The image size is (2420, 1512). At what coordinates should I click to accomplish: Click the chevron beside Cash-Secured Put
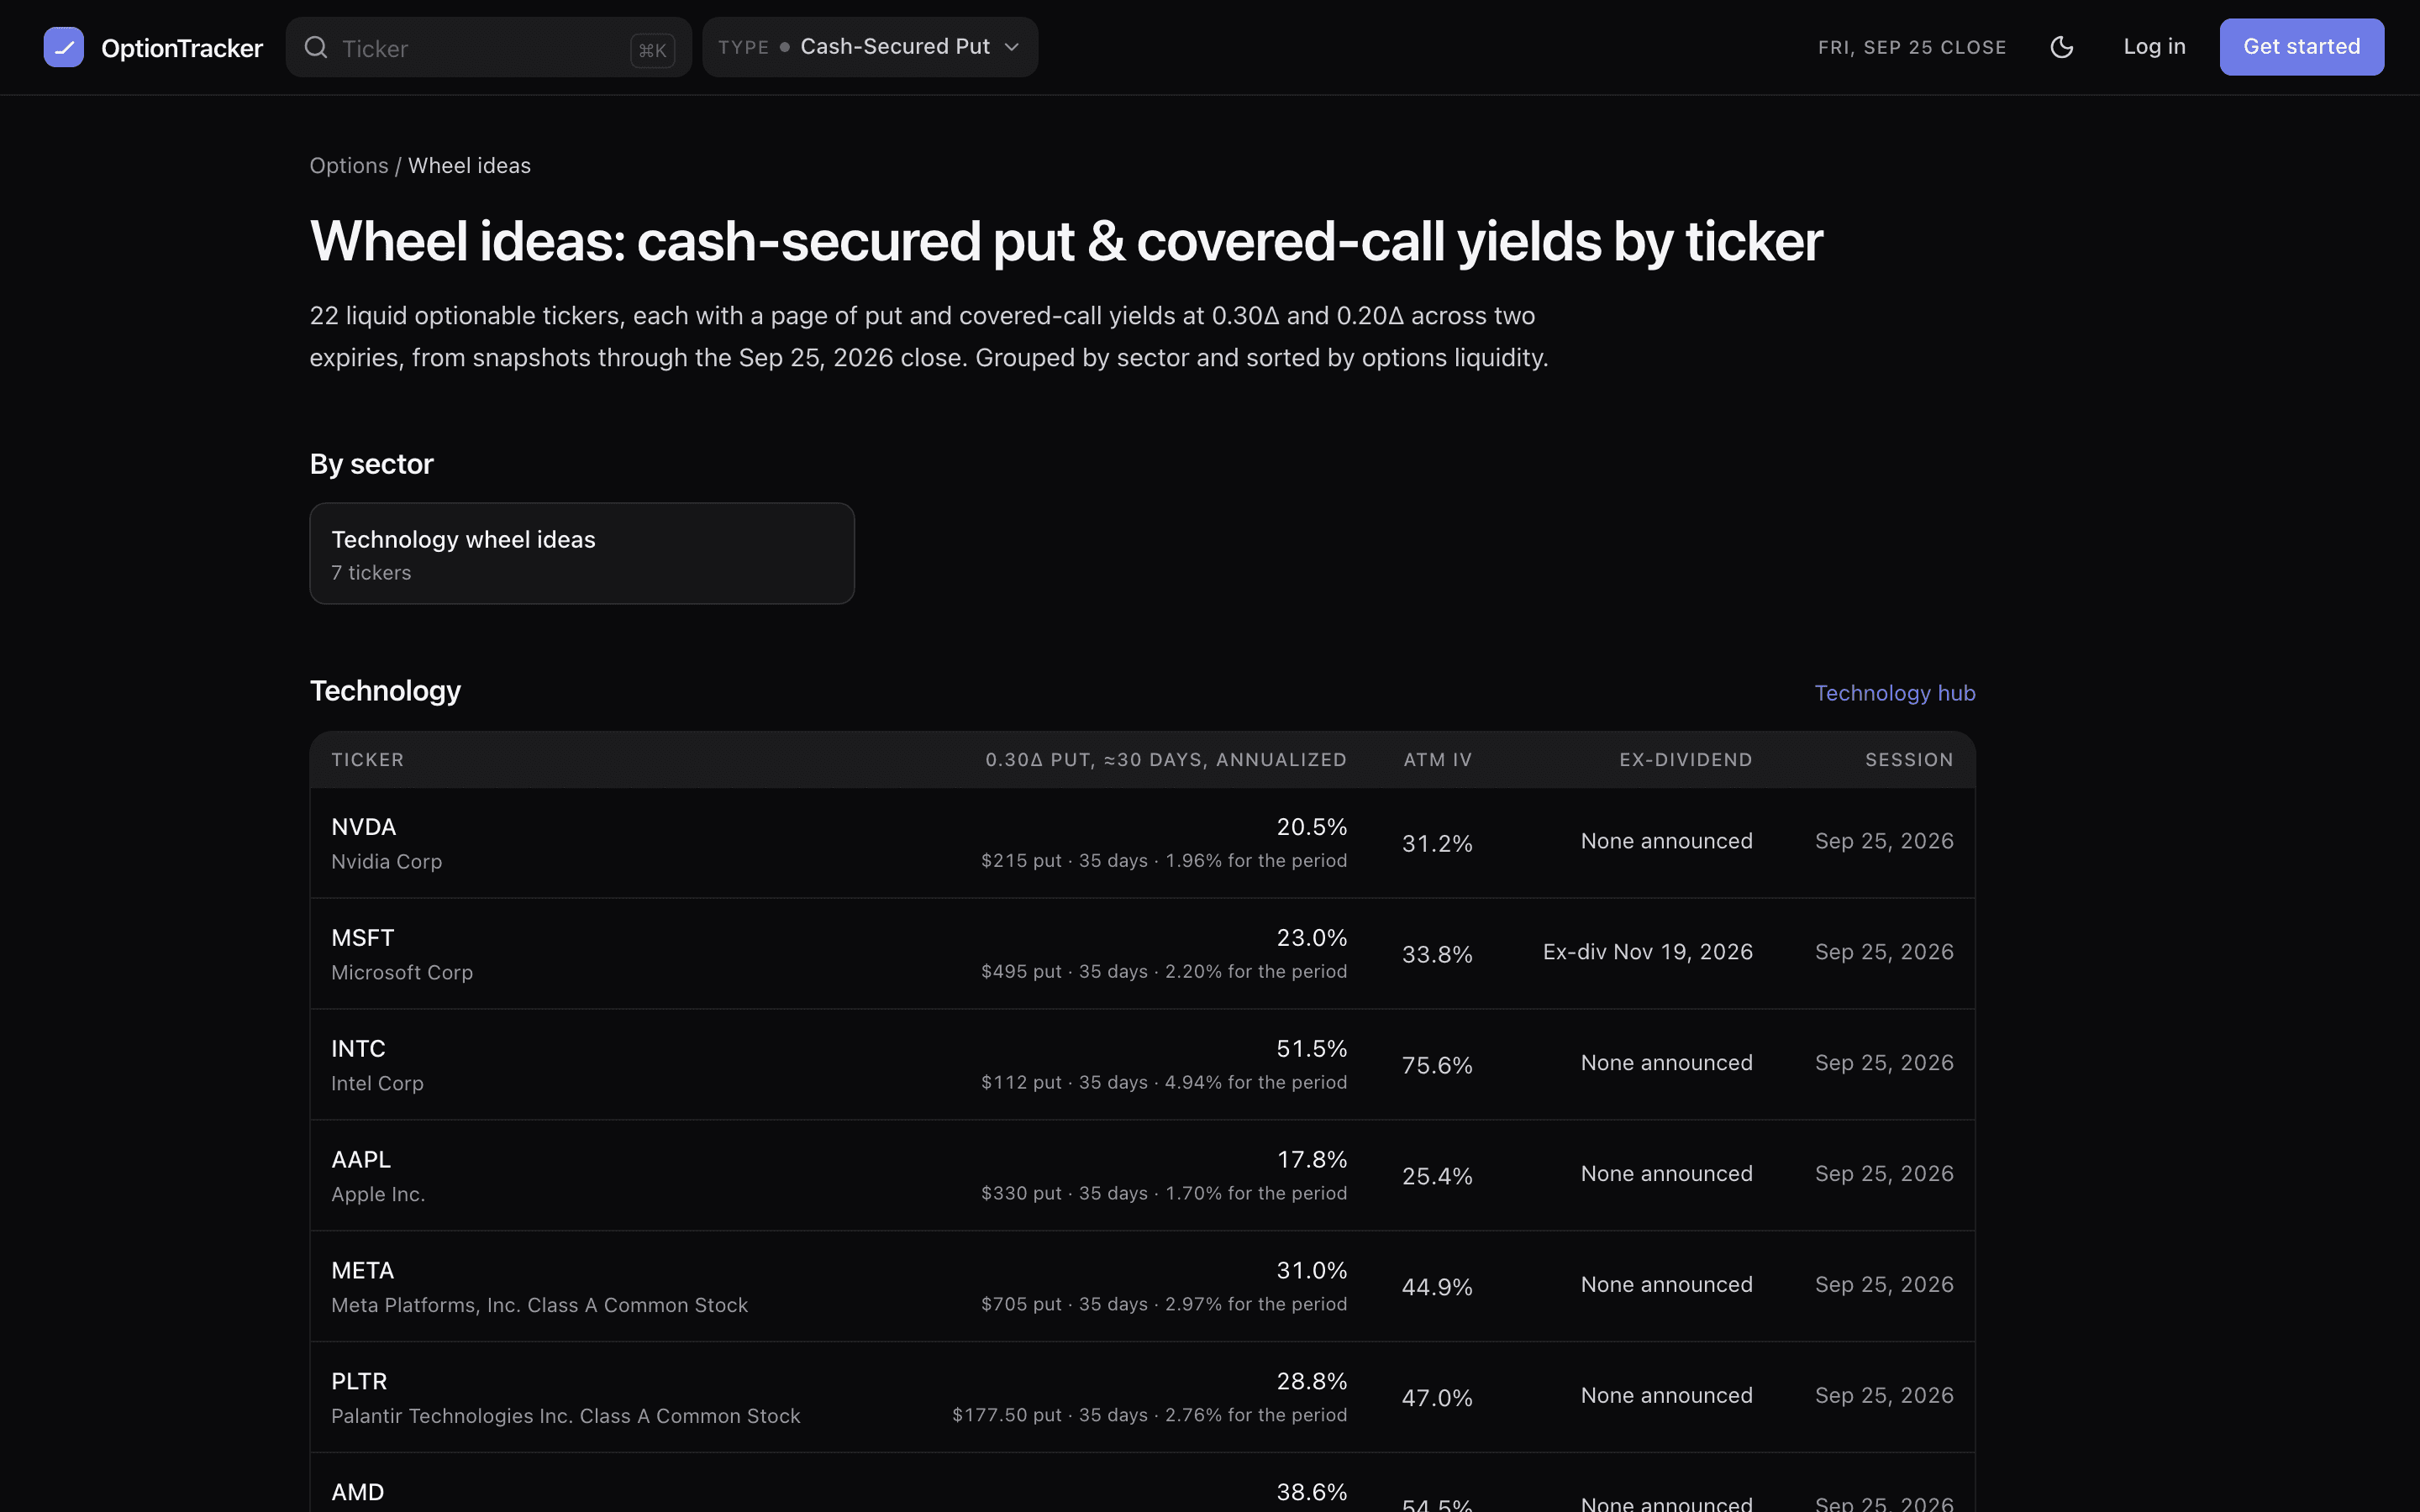[1012, 47]
